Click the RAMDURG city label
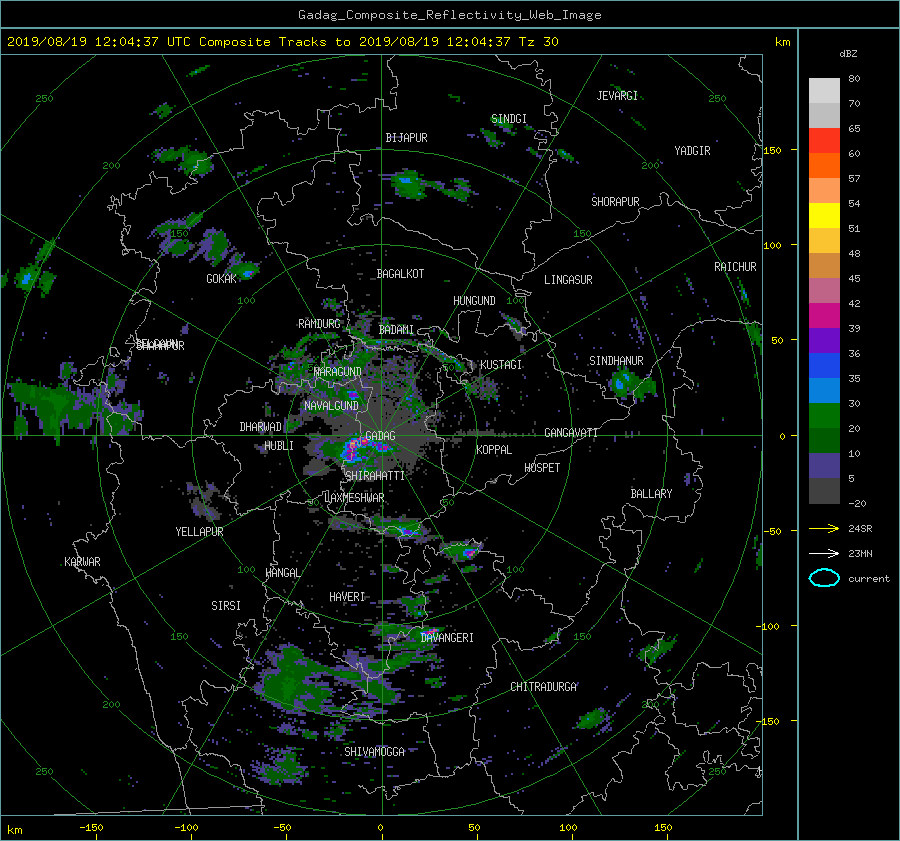Image resolution: width=900 pixels, height=841 pixels. tap(319, 324)
